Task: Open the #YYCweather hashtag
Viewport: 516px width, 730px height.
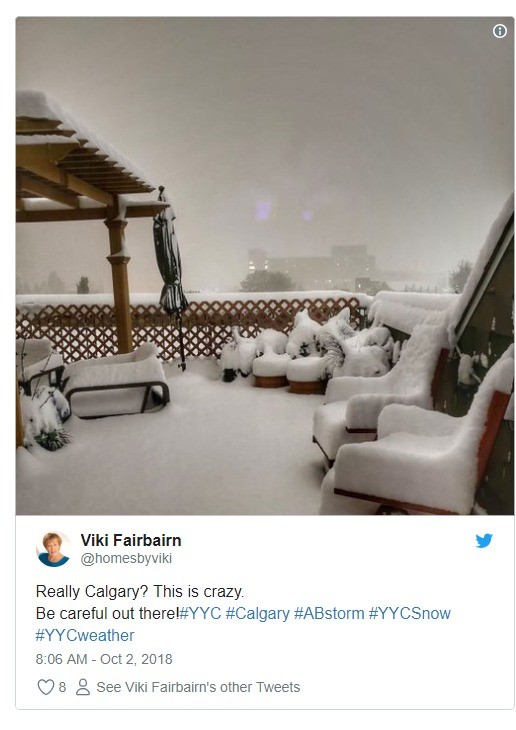Action: point(85,635)
